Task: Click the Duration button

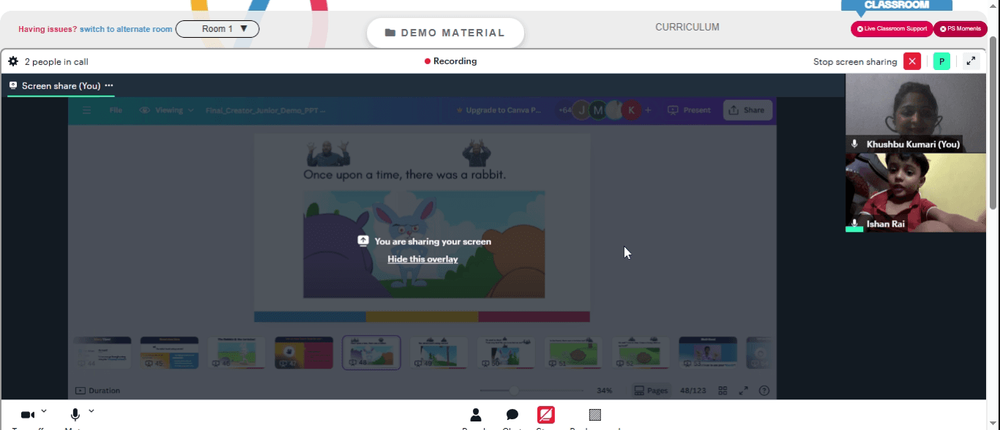Action: [98, 390]
